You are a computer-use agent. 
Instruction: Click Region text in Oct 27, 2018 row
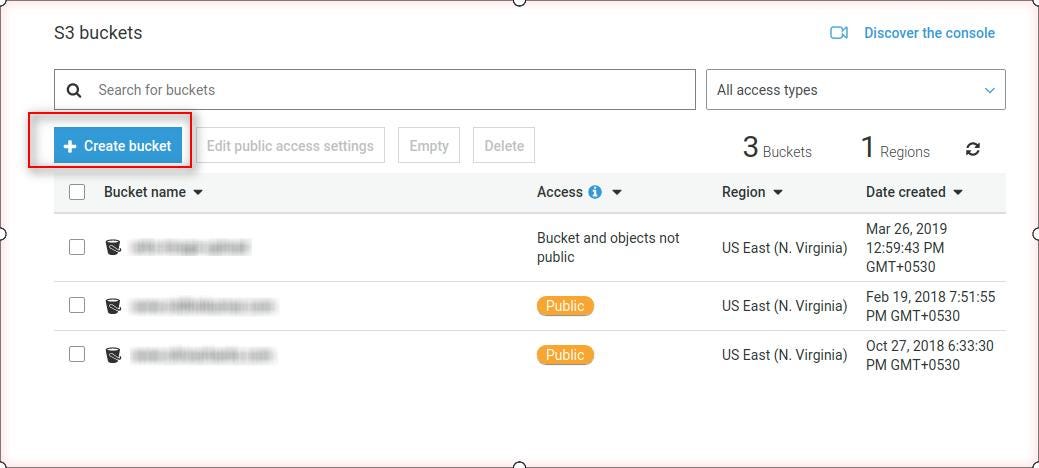point(785,355)
